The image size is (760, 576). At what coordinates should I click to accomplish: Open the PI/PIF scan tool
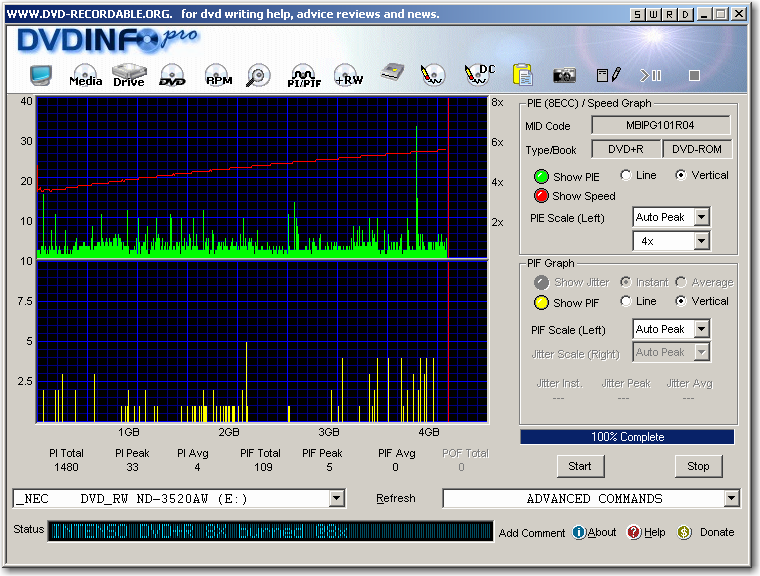pos(304,76)
